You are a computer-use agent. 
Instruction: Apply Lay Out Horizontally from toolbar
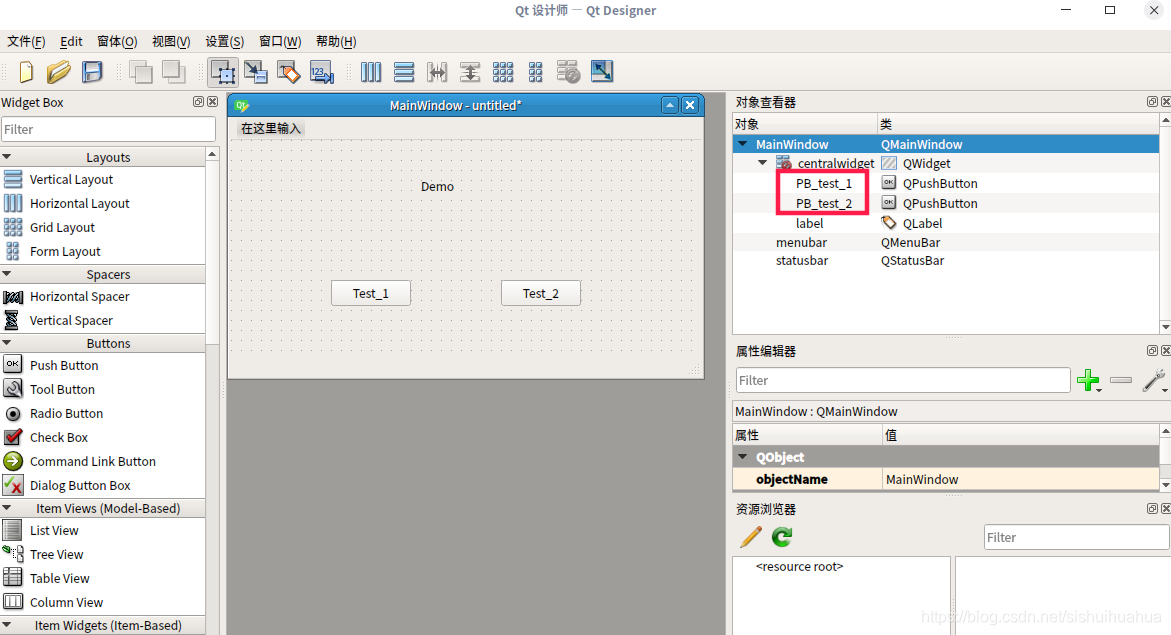point(371,72)
